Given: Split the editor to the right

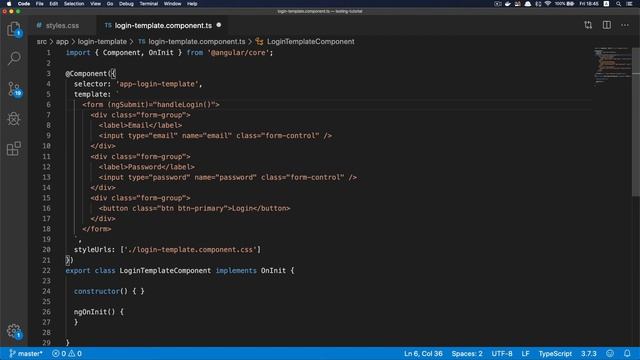Looking at the screenshot, I should point(607,25).
